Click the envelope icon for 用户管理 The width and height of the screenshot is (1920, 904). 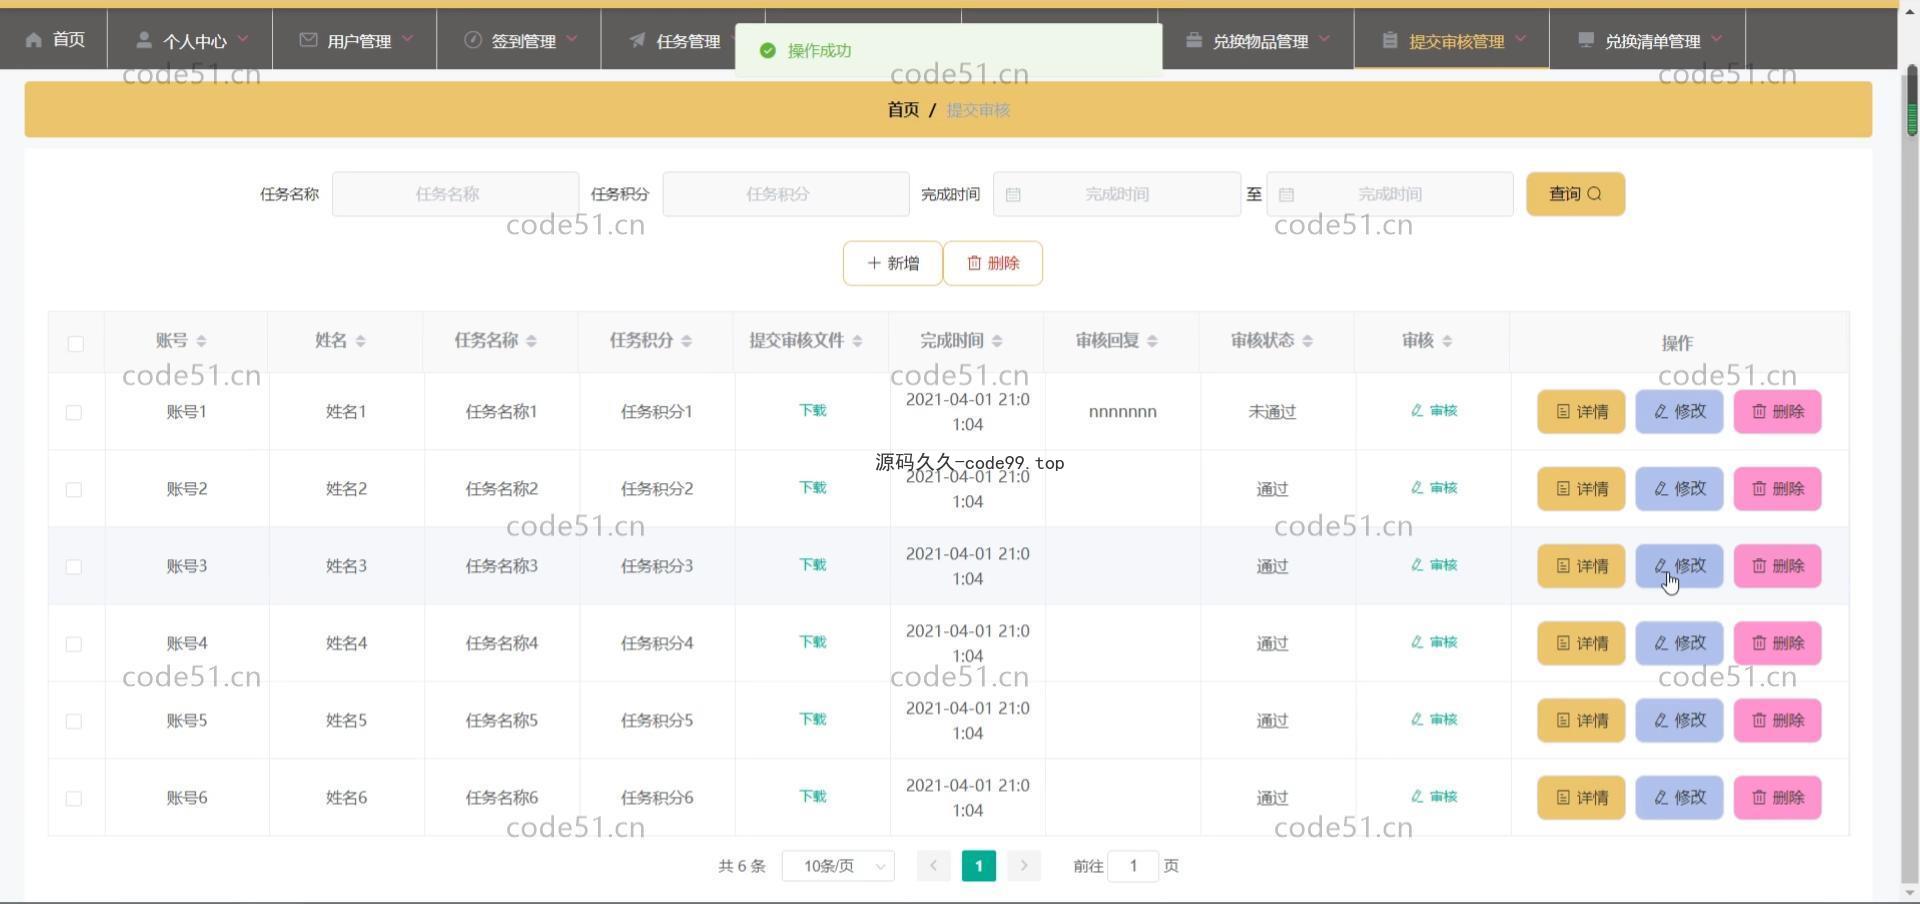(308, 40)
